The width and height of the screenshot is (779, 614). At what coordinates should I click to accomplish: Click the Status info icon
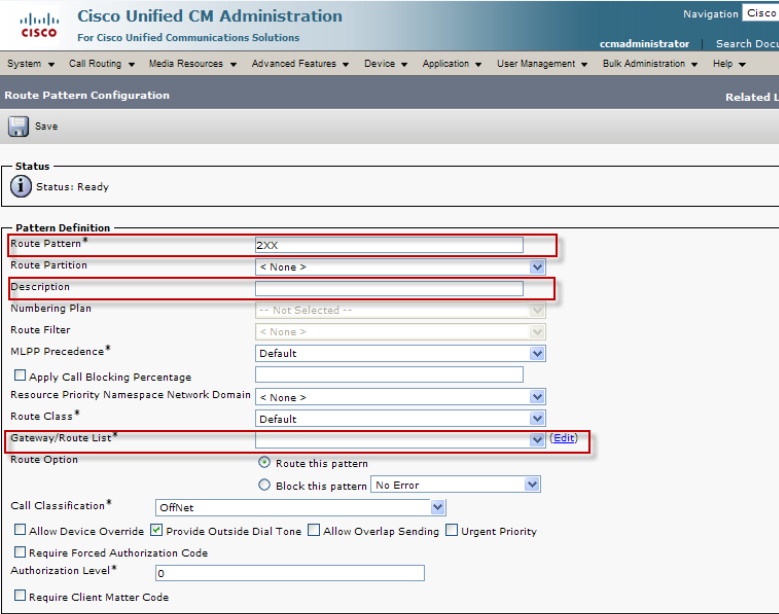(x=21, y=187)
